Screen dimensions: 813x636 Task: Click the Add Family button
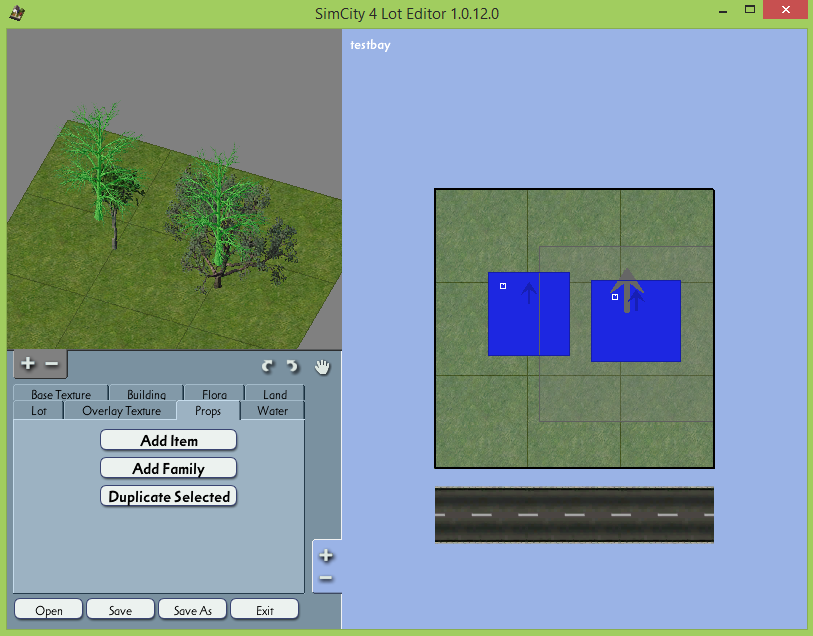(169, 468)
